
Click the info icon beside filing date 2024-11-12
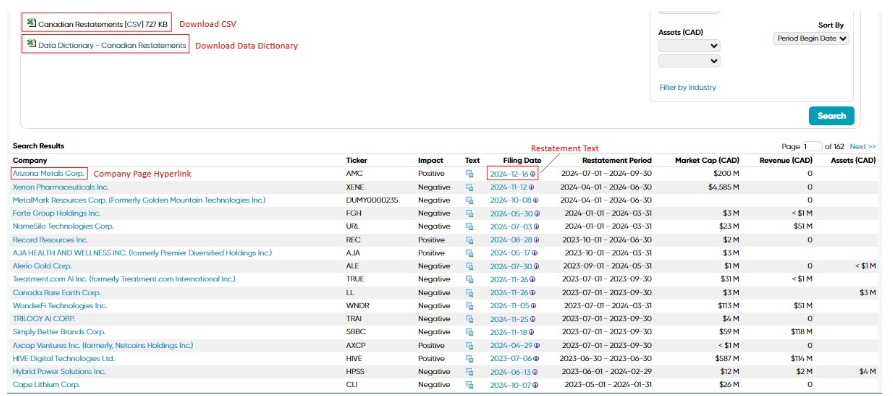(532, 187)
